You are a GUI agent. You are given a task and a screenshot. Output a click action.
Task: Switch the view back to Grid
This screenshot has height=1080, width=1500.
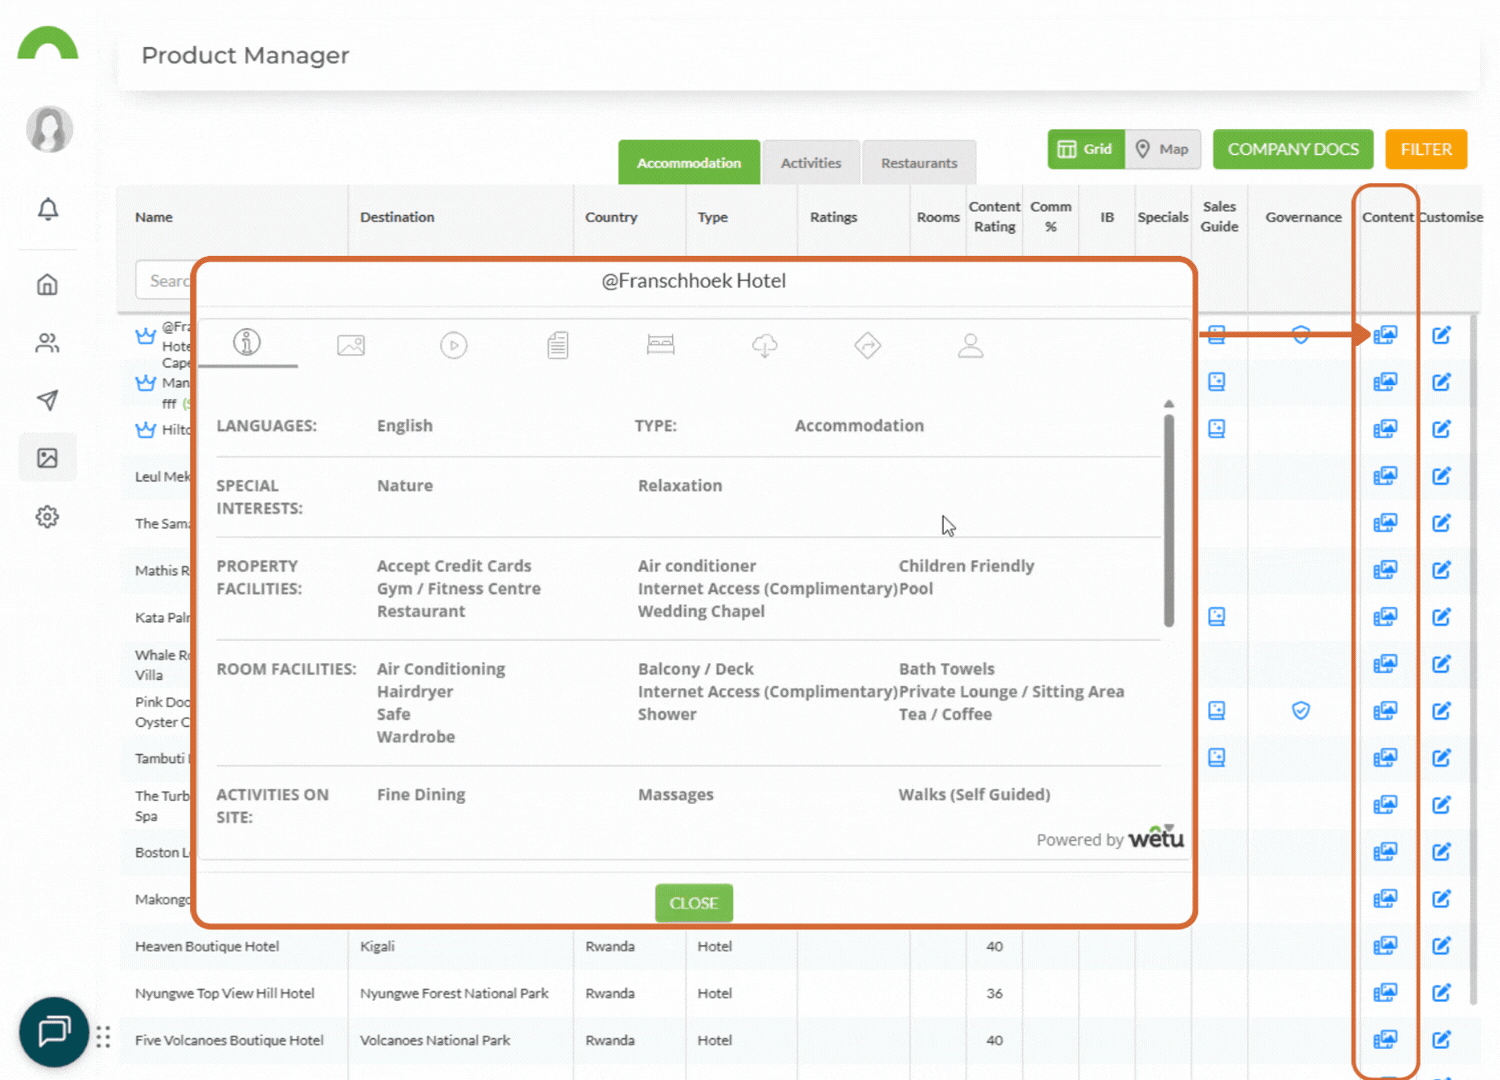tap(1086, 149)
